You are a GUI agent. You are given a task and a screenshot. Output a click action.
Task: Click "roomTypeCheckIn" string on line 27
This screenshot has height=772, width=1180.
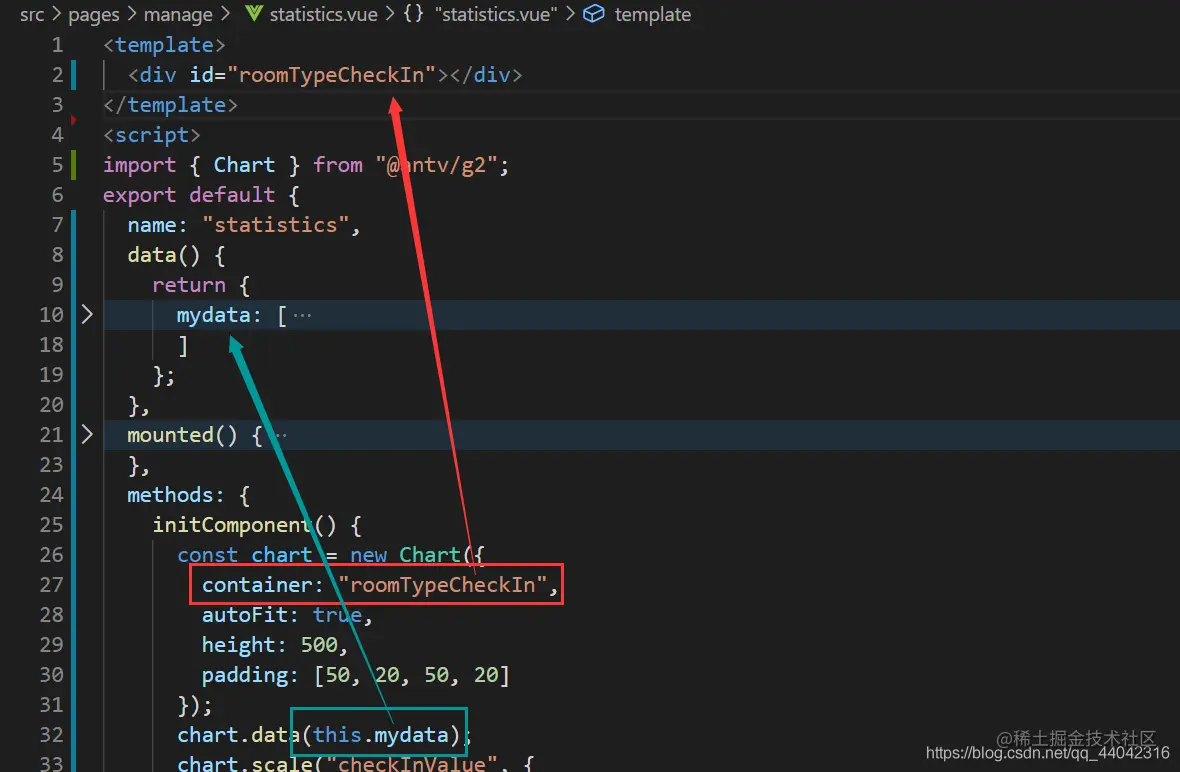(442, 585)
